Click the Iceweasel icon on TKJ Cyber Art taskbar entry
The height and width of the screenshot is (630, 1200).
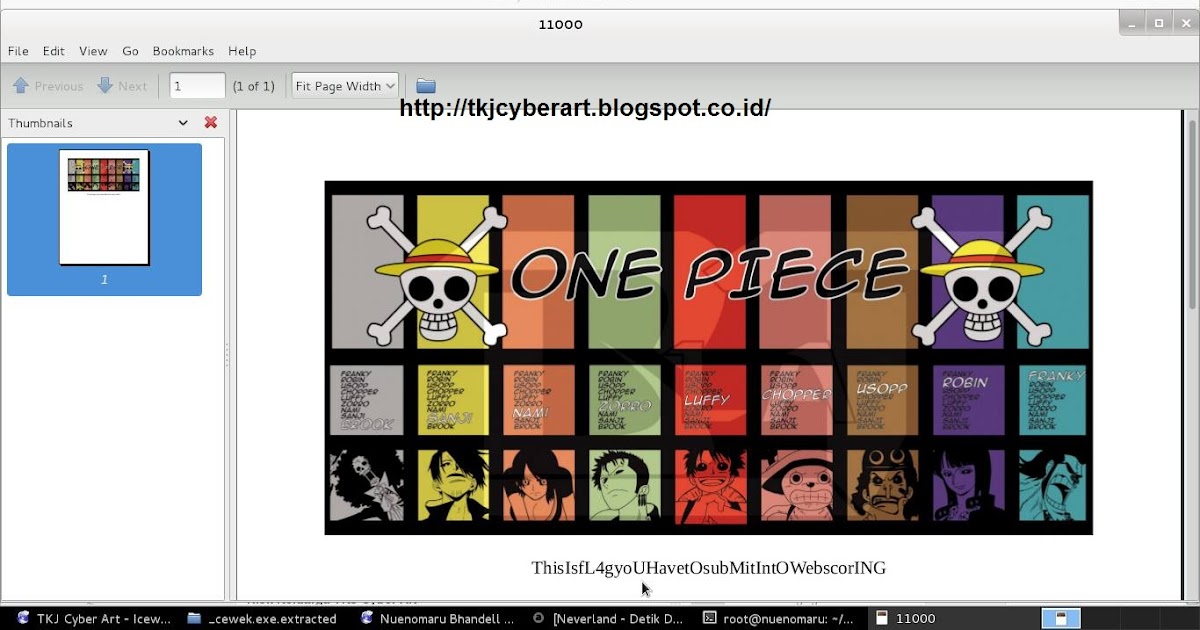pos(23,619)
